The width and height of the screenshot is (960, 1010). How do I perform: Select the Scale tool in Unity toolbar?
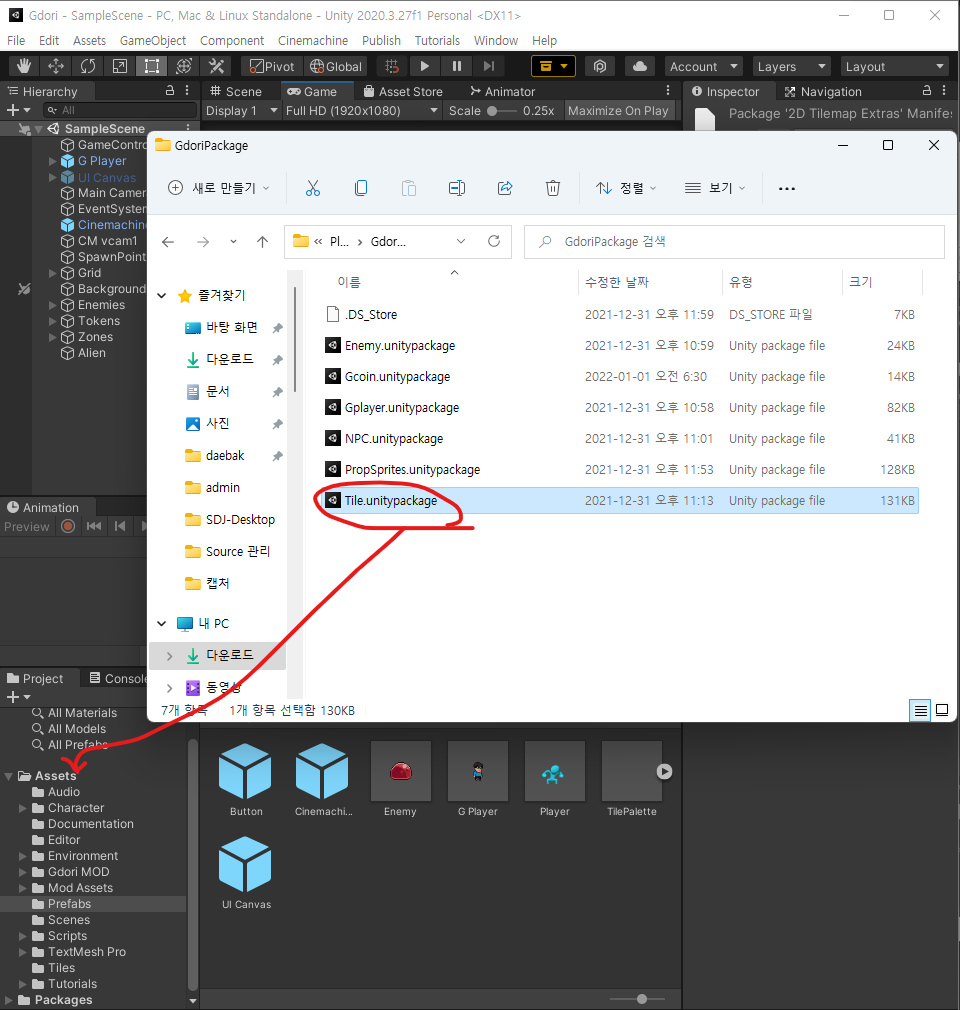(120, 66)
